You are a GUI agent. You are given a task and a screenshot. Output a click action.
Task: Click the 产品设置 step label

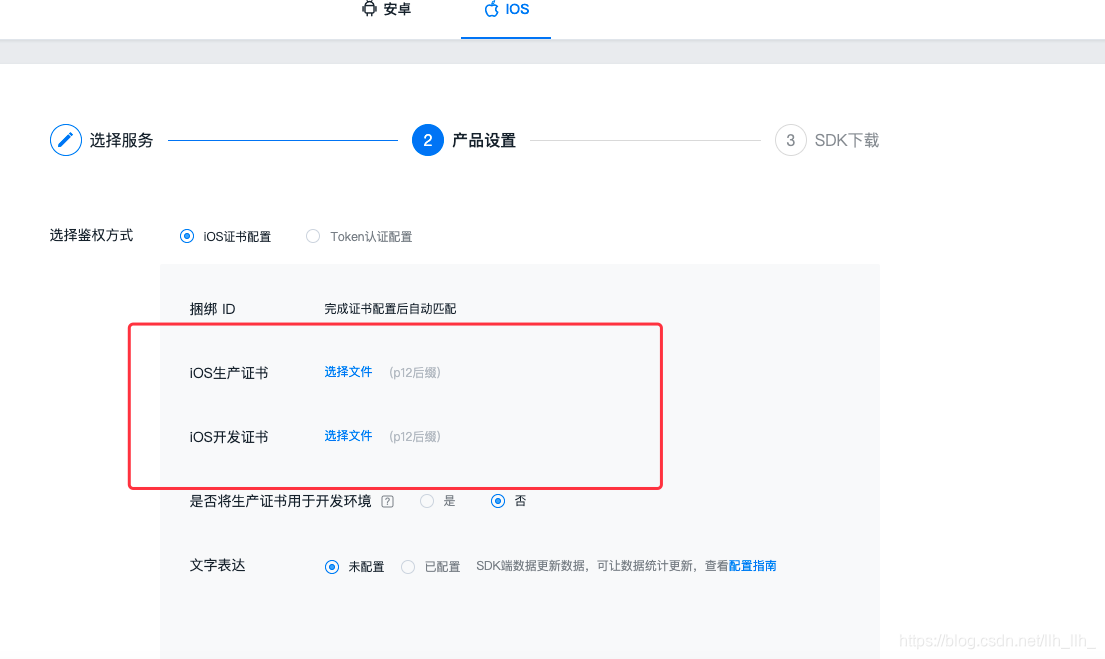484,140
